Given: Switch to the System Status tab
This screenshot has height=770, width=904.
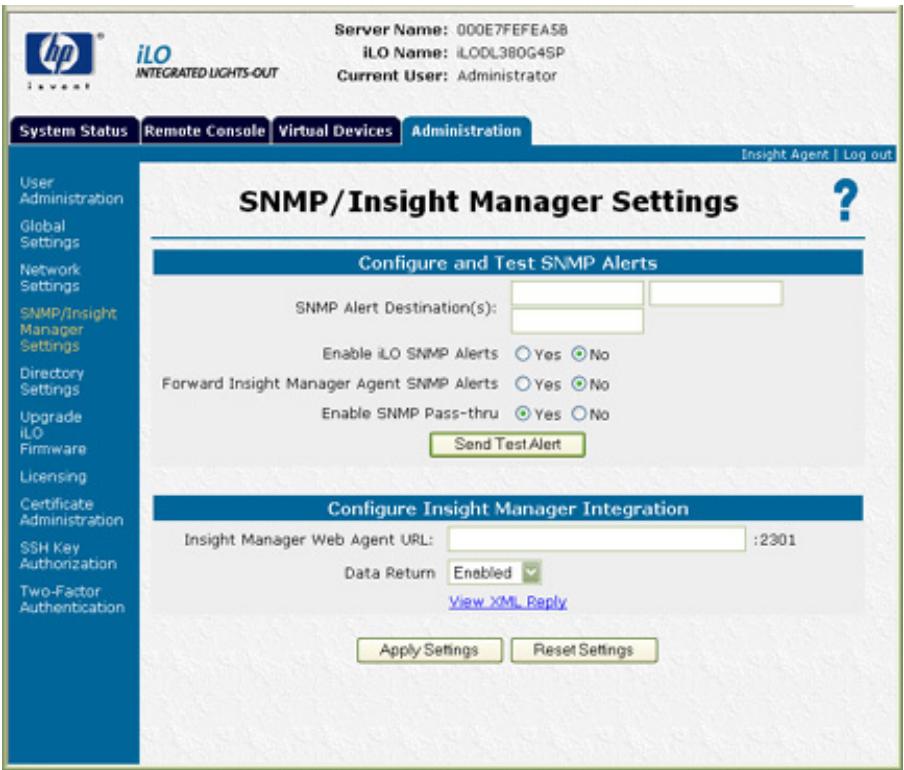Looking at the screenshot, I should tap(74, 130).
